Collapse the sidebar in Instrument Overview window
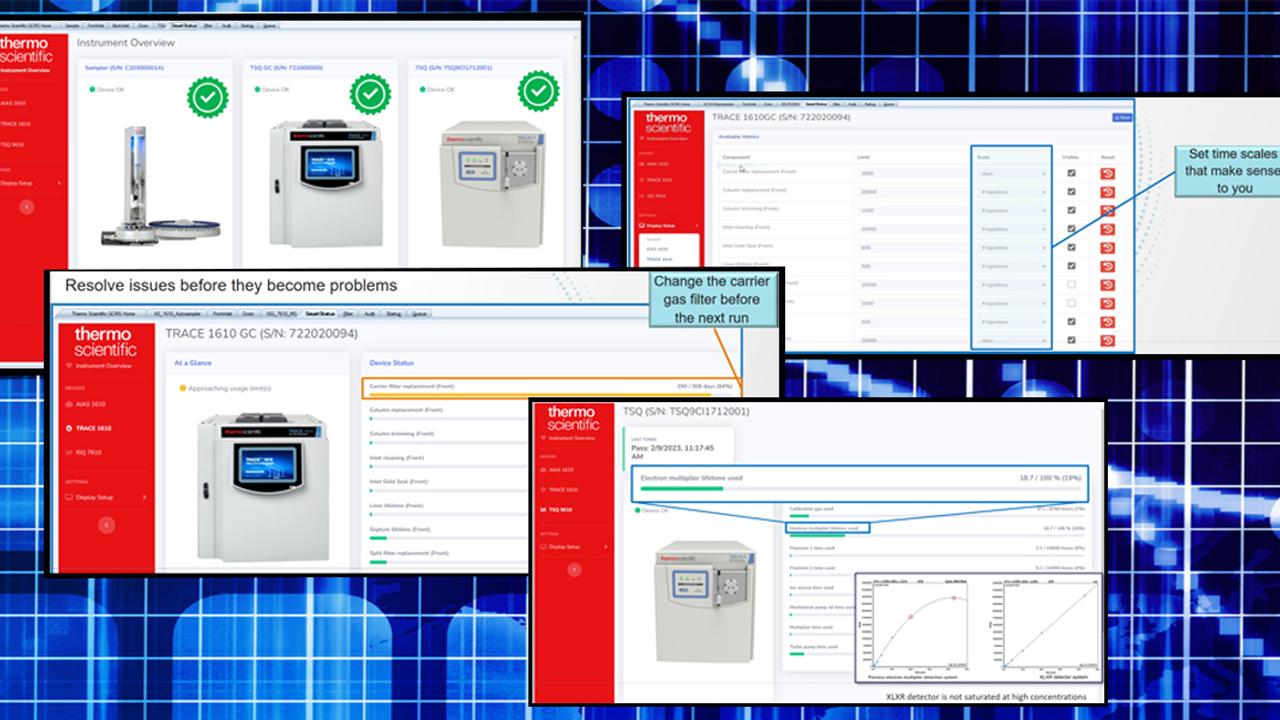Screen dimensions: 1280x720 (x=27, y=207)
